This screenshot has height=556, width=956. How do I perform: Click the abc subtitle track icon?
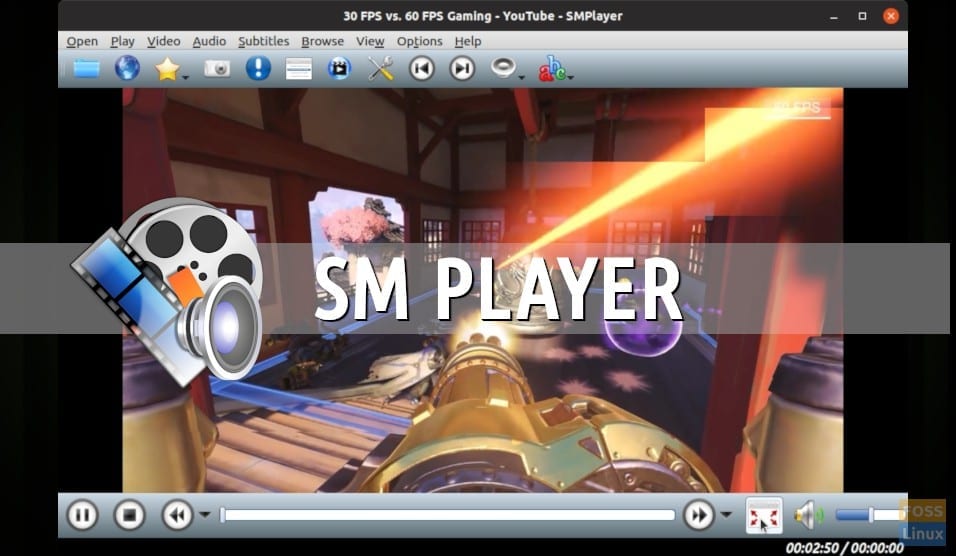[552, 68]
